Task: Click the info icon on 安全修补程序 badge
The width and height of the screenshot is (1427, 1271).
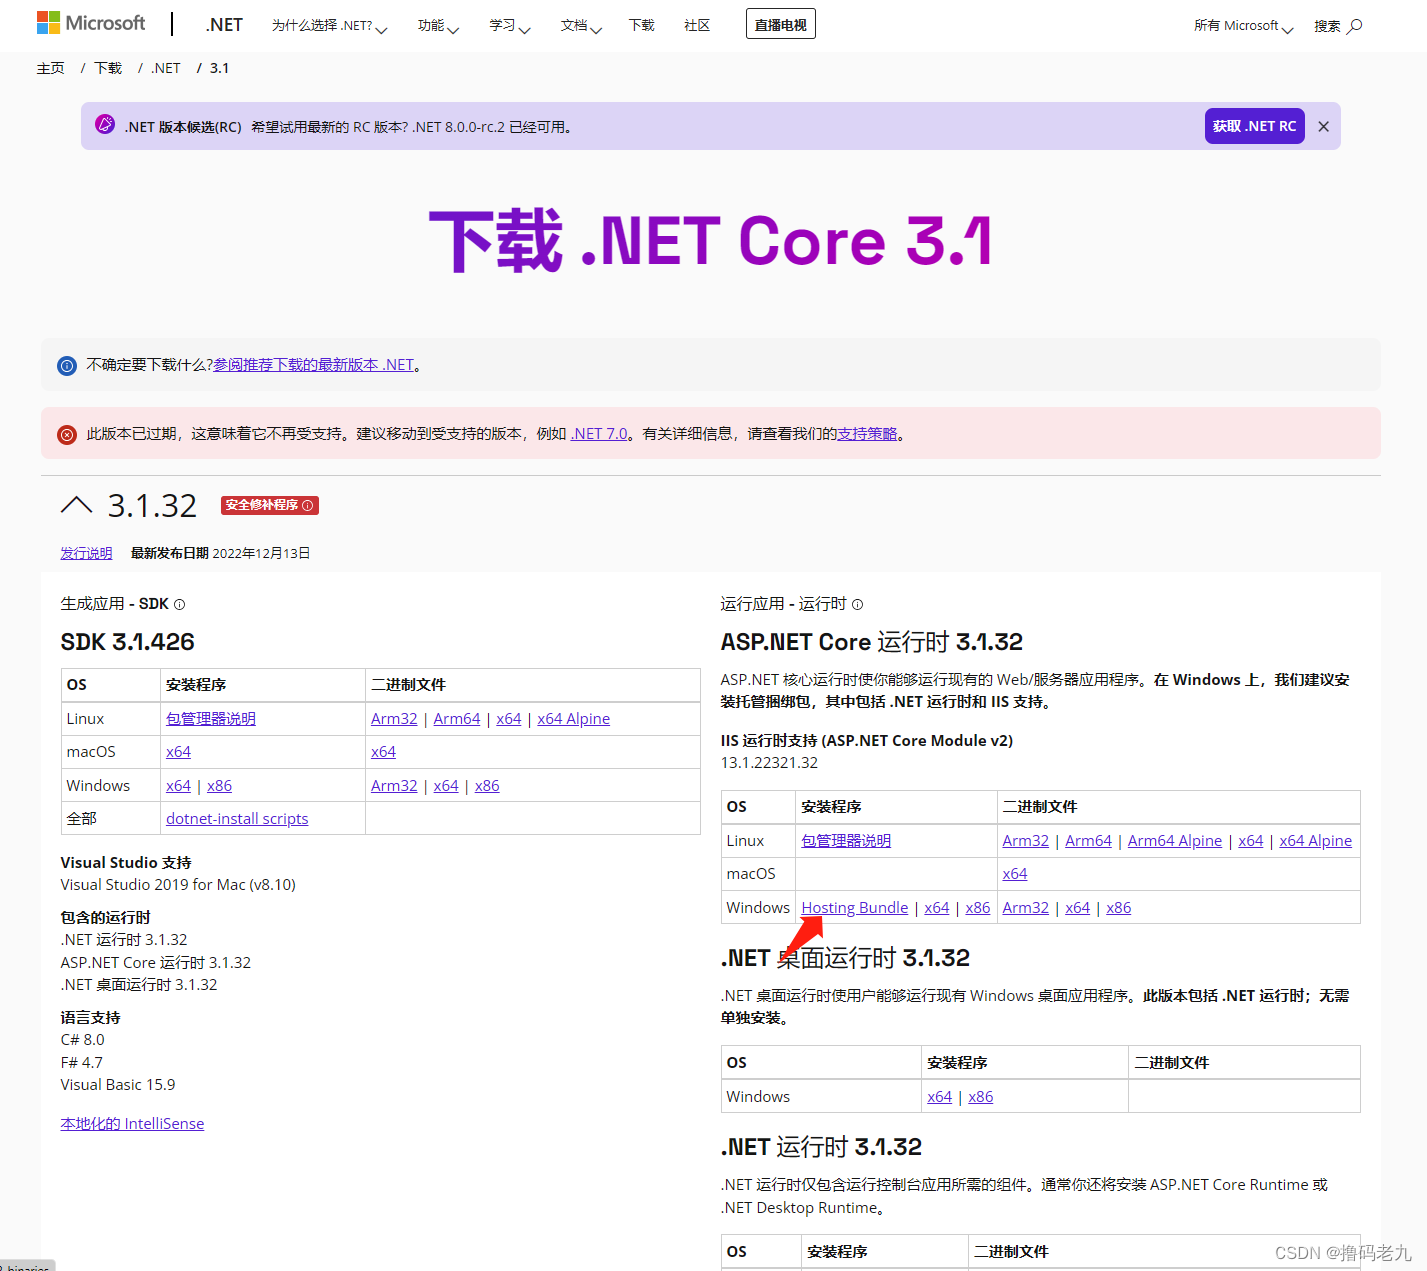Action: (x=309, y=505)
